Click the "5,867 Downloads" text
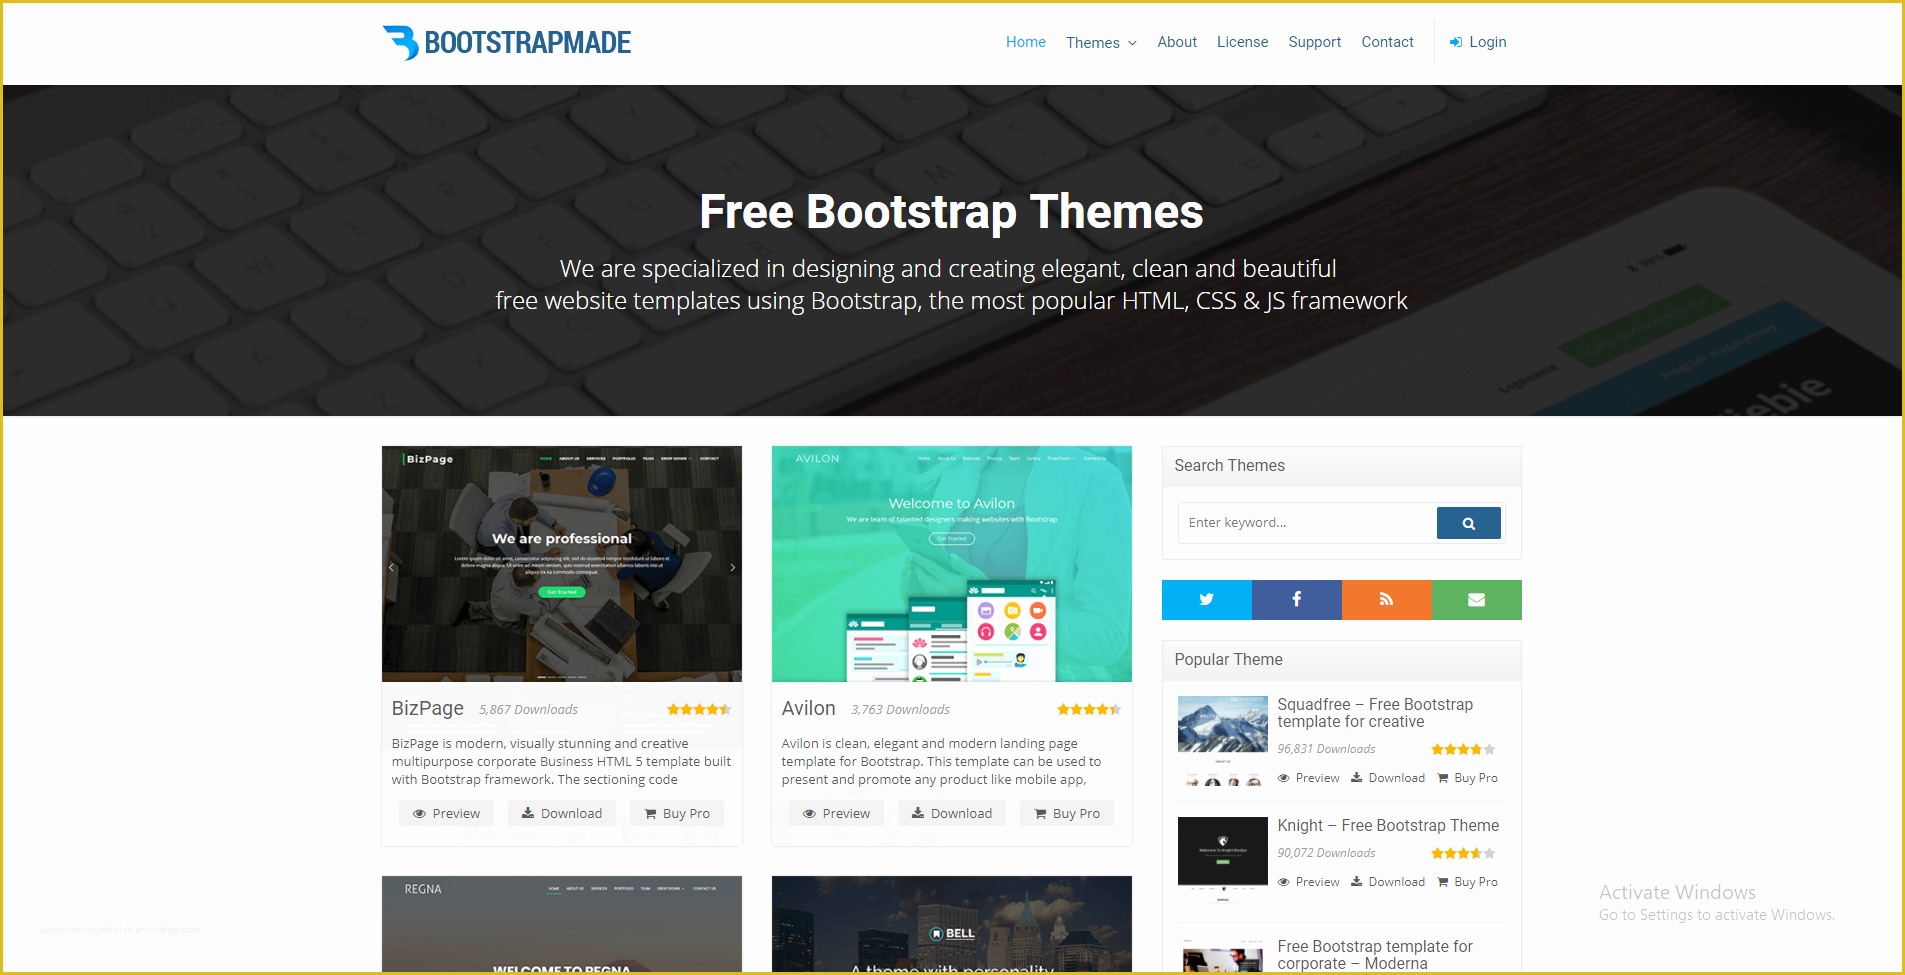 pyautogui.click(x=528, y=710)
